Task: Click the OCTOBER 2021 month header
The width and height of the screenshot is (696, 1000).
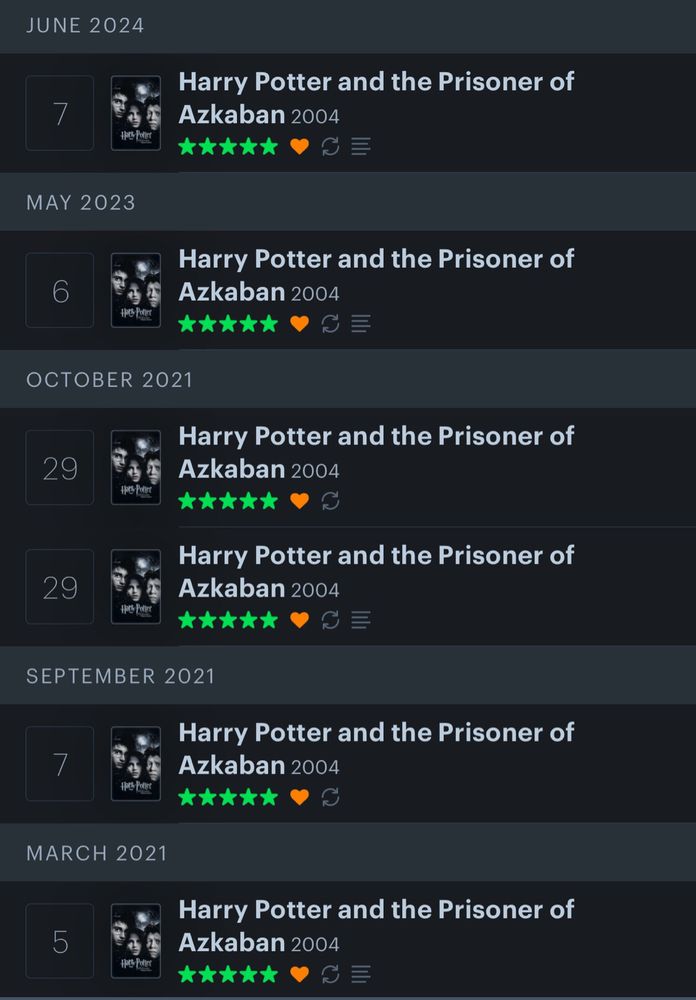Action: pyautogui.click(x=109, y=379)
